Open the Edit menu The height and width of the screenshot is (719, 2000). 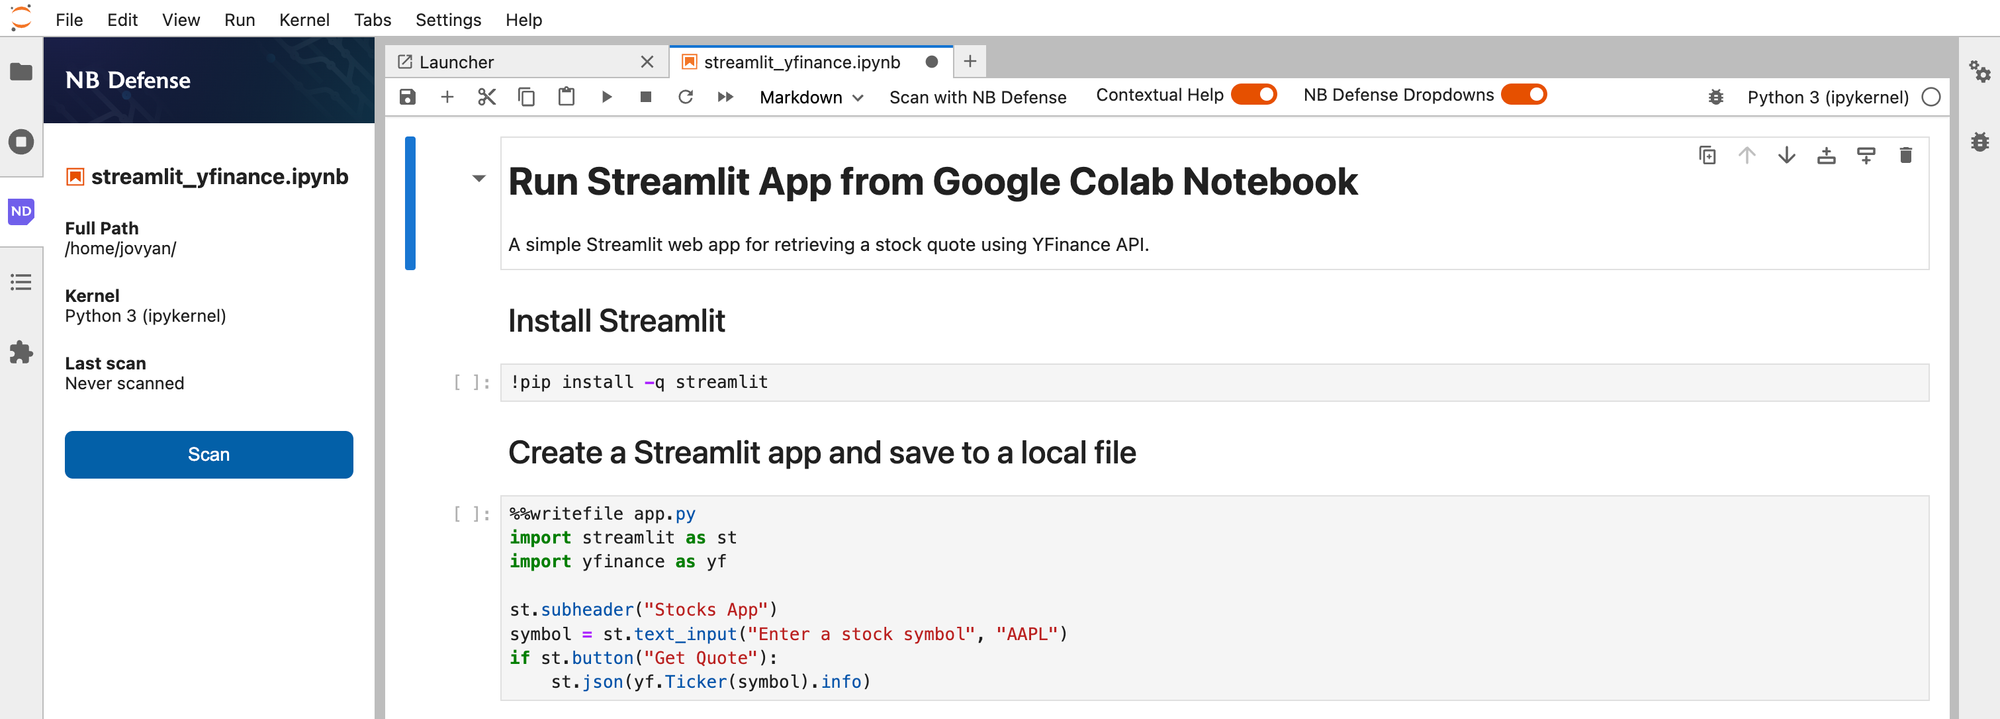[x=122, y=20]
